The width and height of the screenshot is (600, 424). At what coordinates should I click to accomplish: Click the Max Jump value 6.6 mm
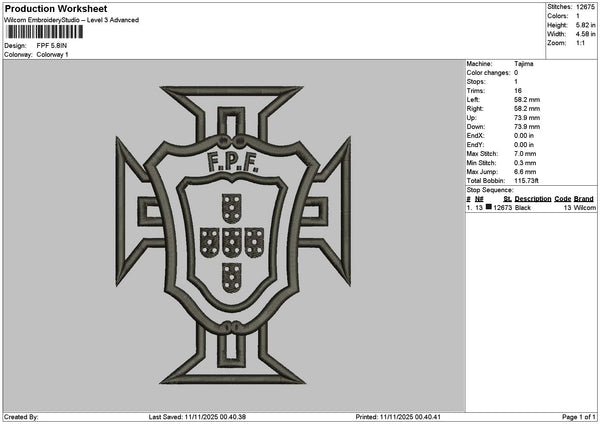pyautogui.click(x=525, y=172)
